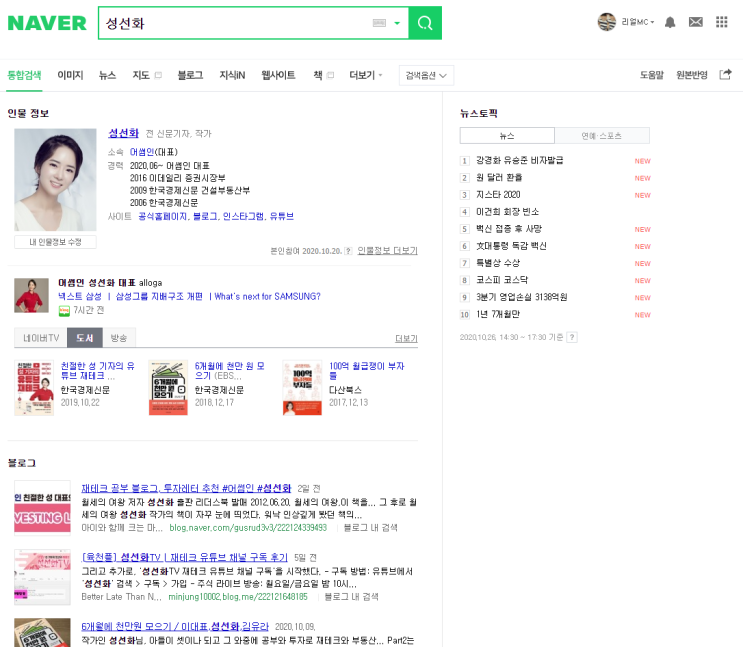
Task: Open topic 지스타 2020
Action: (498, 195)
